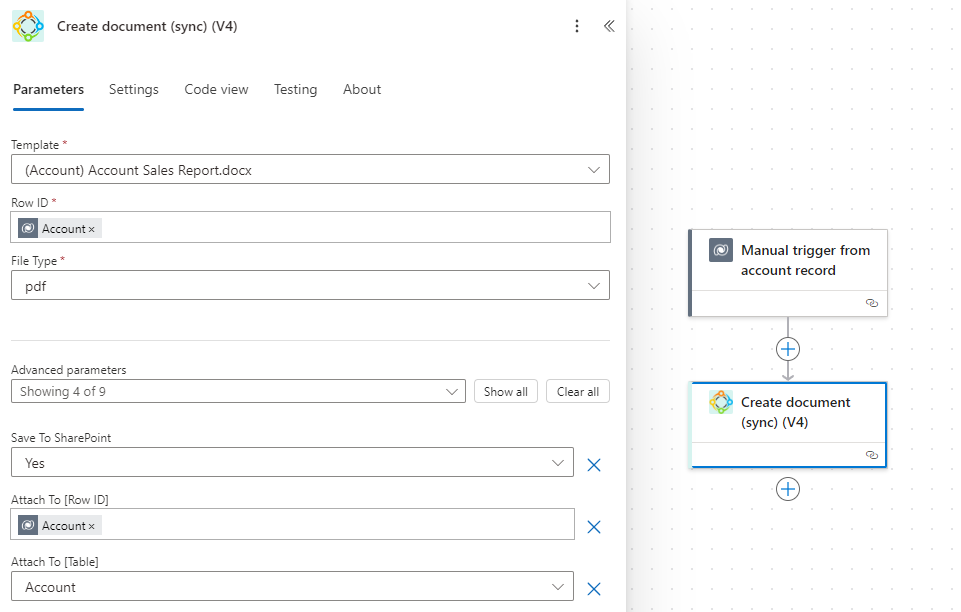Open the Code view tab
961x612 pixels.
[216, 89]
